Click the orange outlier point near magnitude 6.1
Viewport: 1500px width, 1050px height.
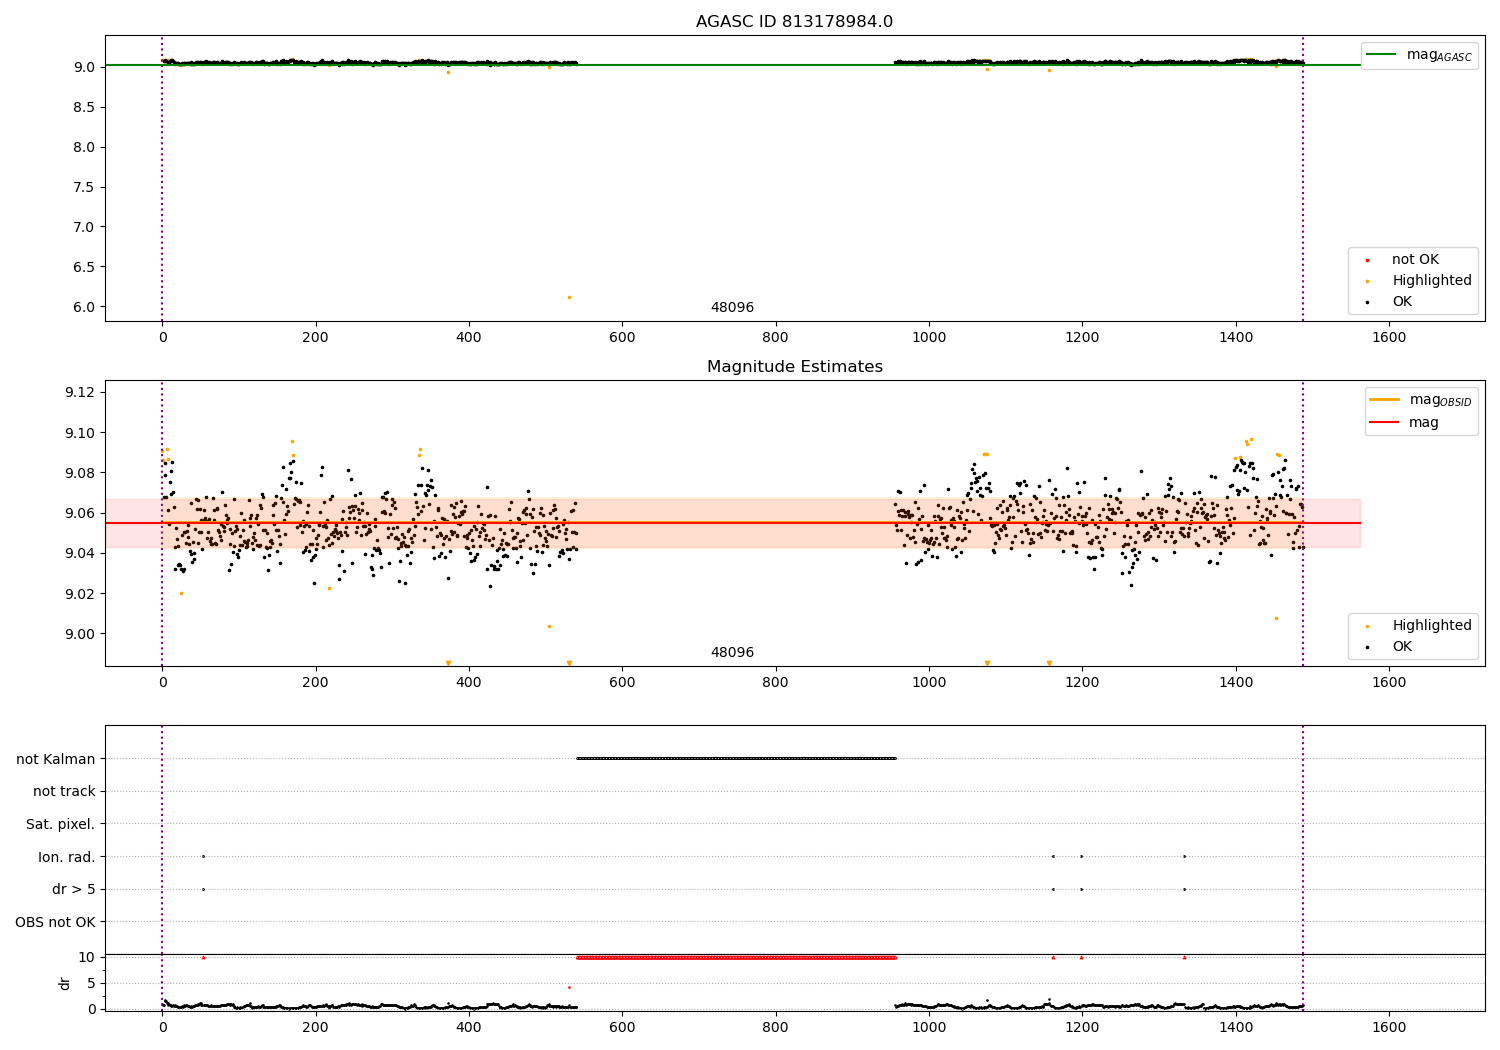569,297
